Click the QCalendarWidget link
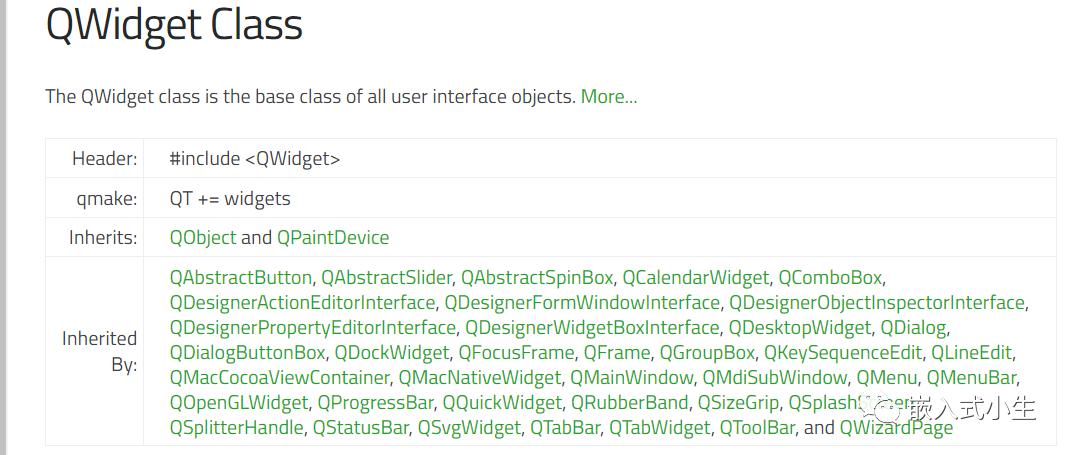Viewport: 1071px width, 455px height. (x=696, y=277)
